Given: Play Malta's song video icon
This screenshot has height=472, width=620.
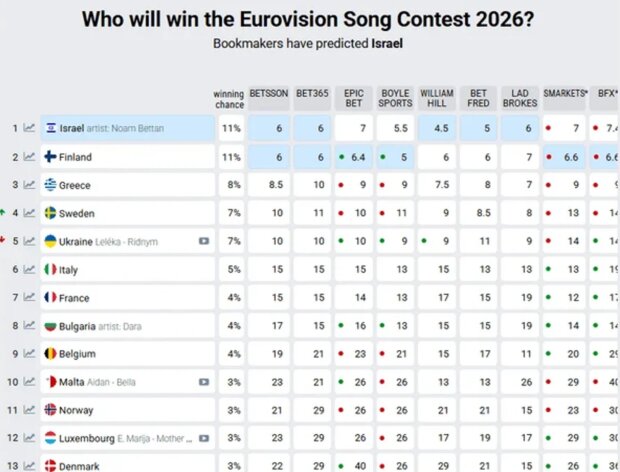Looking at the screenshot, I should pyautogui.click(x=204, y=382).
